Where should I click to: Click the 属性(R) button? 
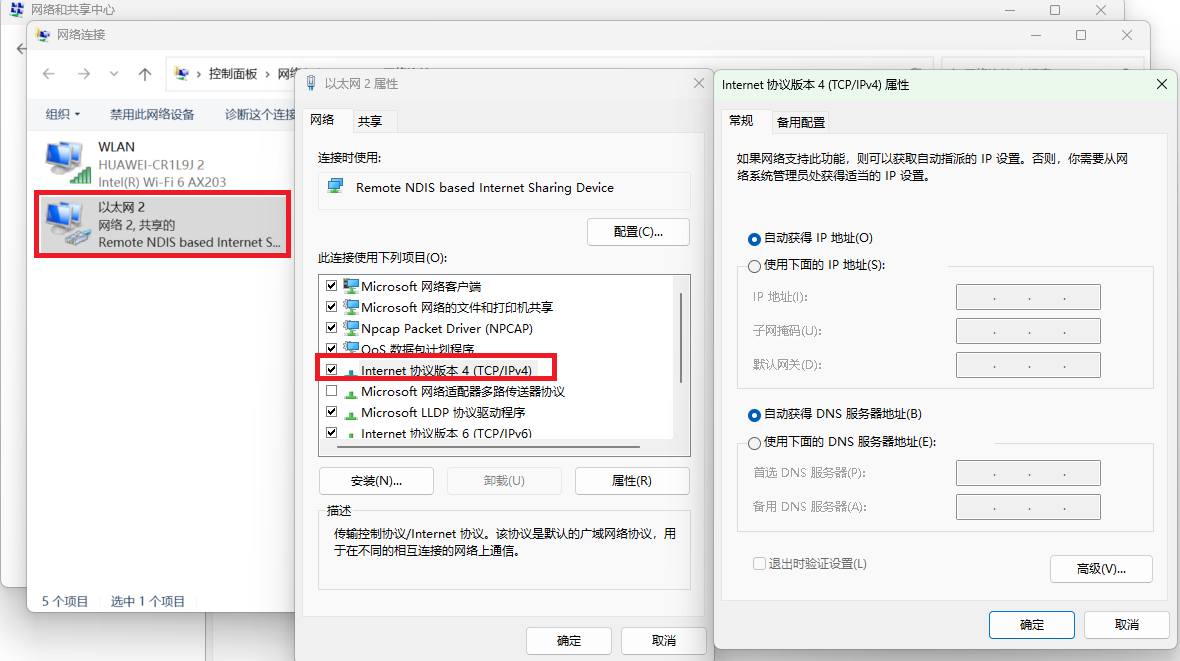[x=631, y=481]
